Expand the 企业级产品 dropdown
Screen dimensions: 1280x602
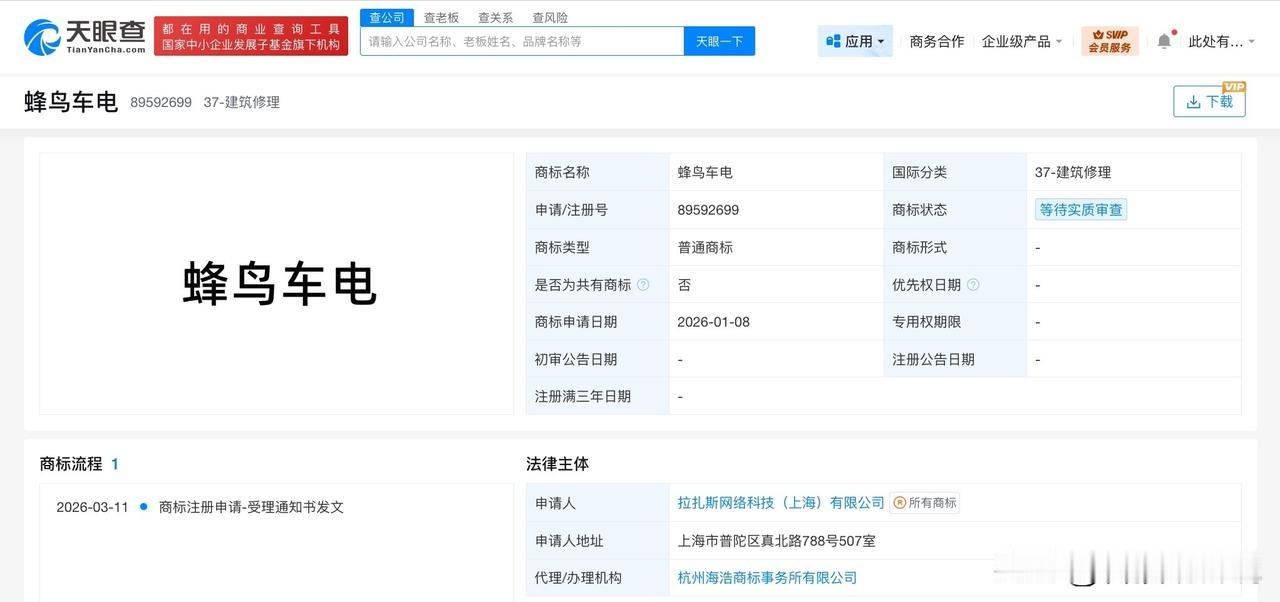pos(1022,41)
